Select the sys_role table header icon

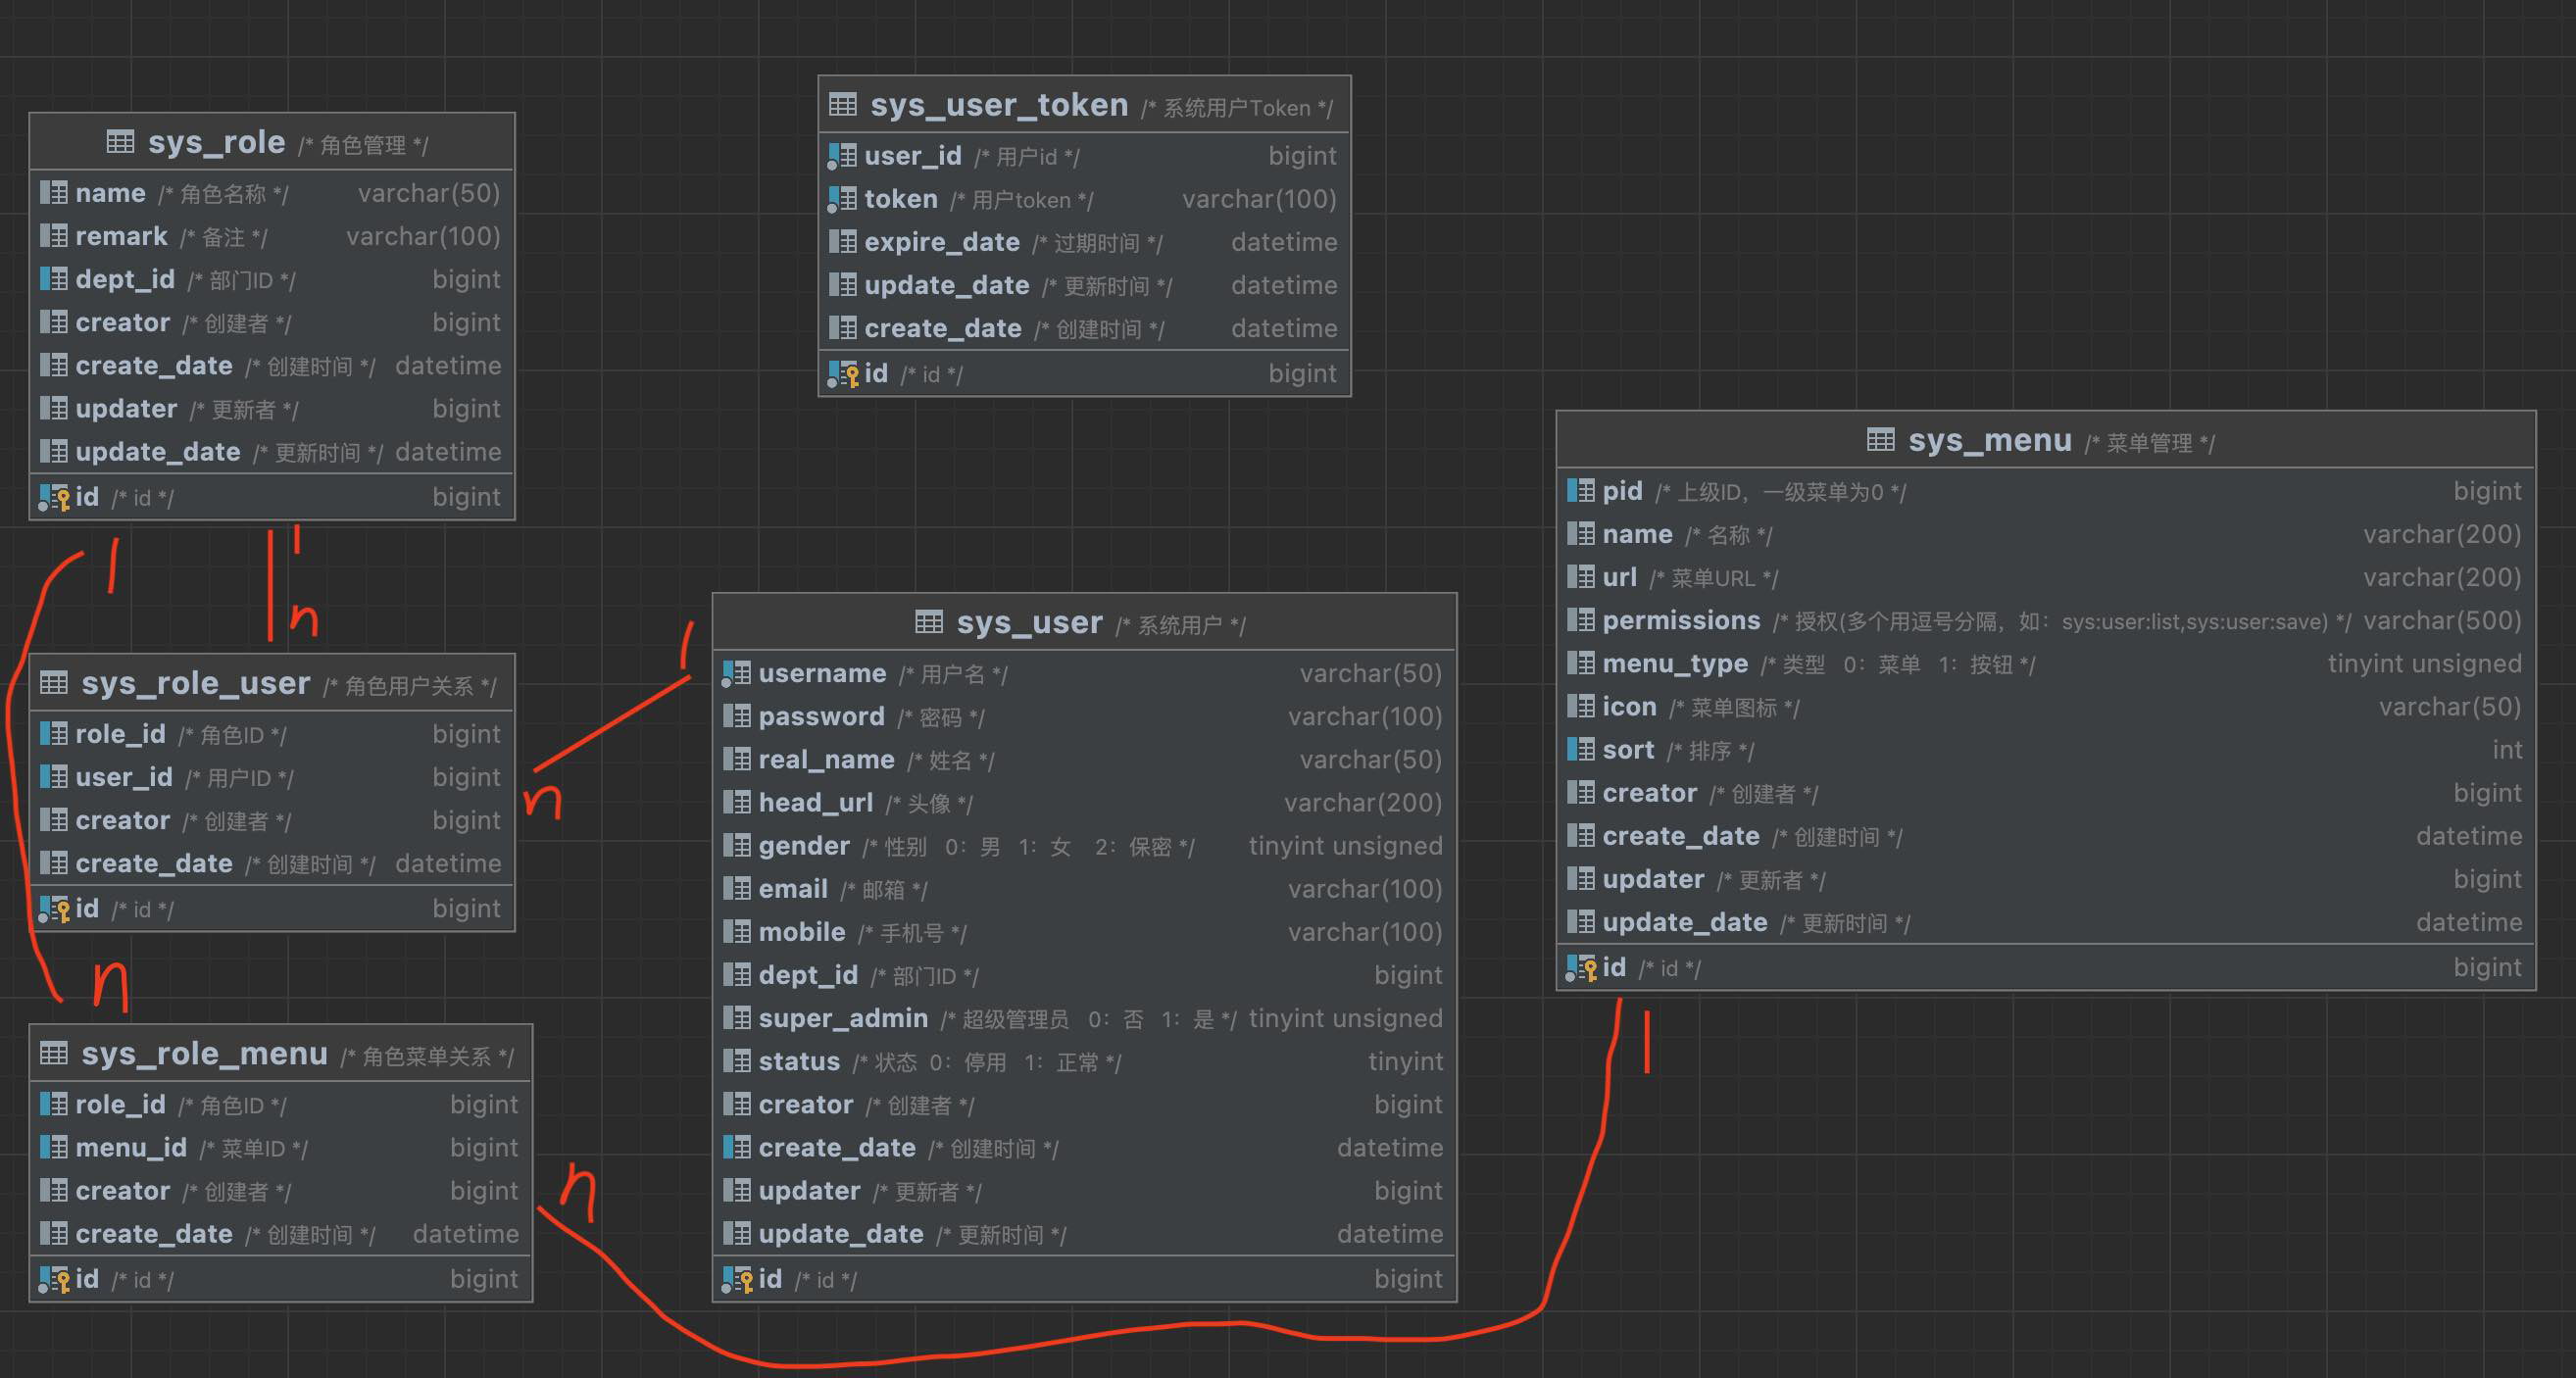pyautogui.click(x=120, y=142)
